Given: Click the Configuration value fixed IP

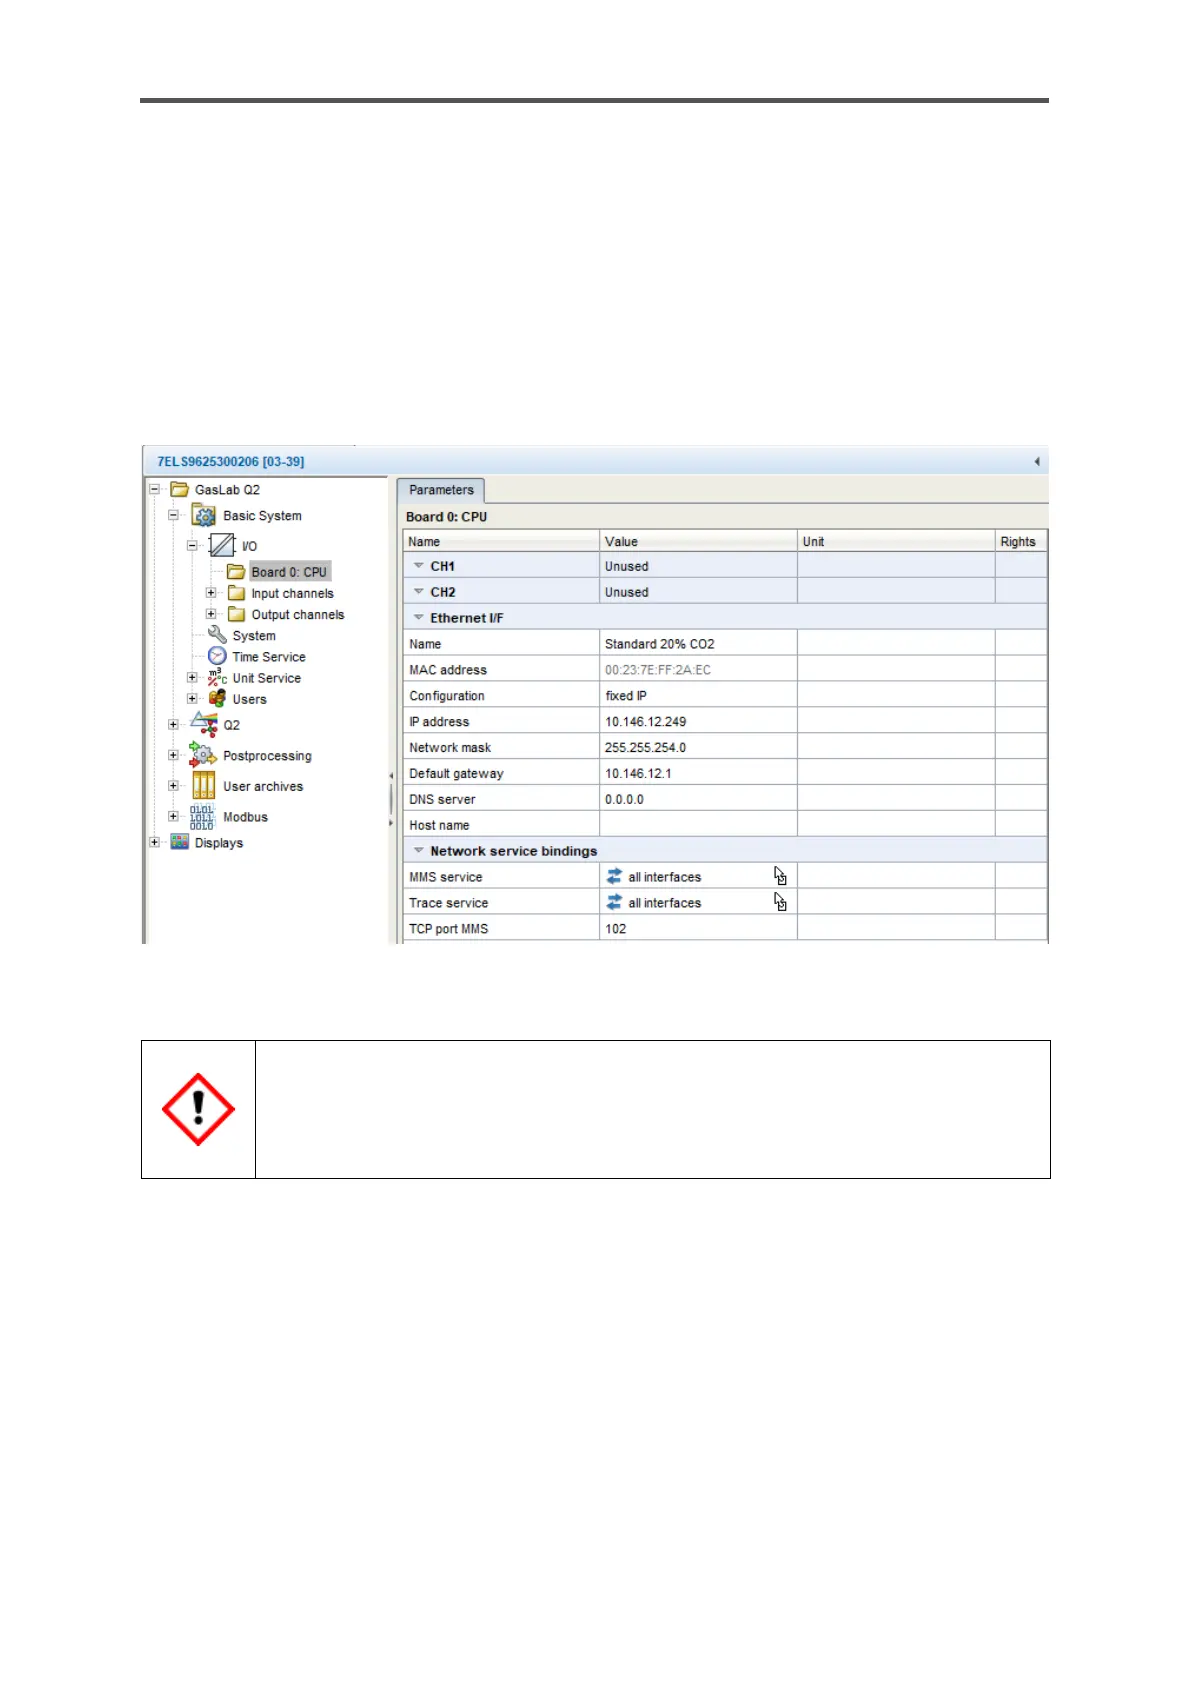Looking at the screenshot, I should (698, 695).
